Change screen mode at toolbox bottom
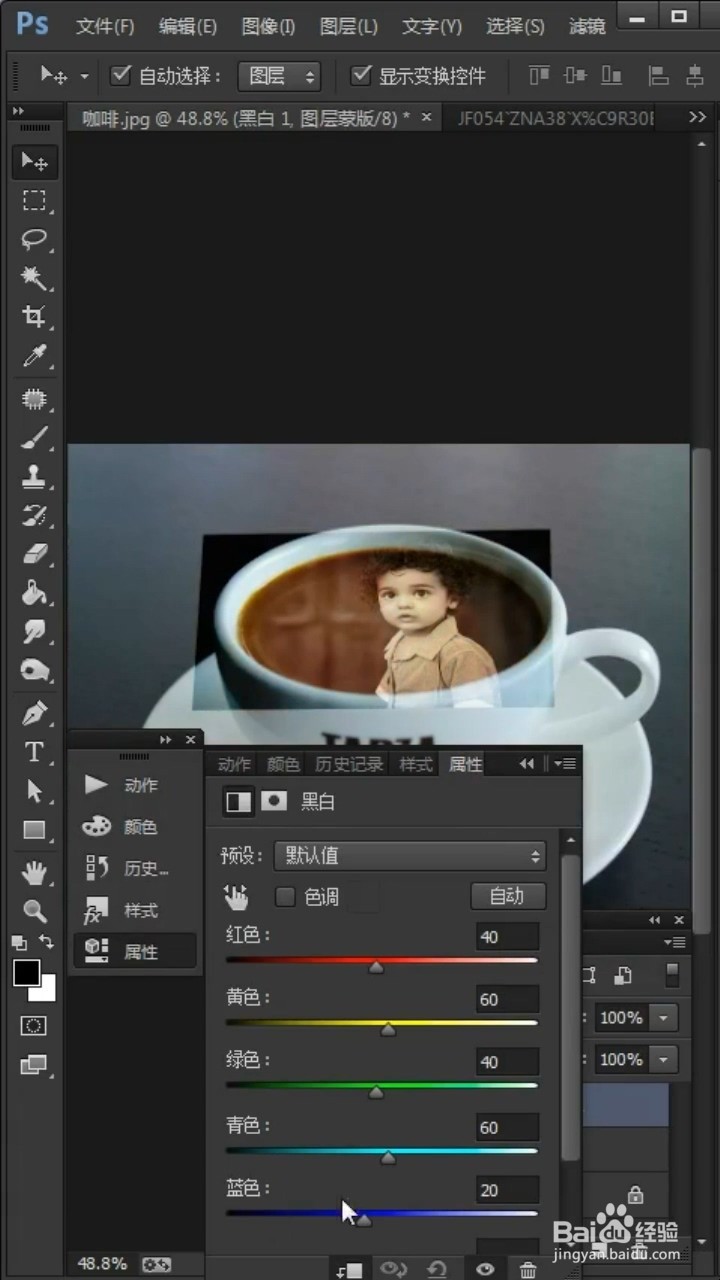 click(34, 1065)
